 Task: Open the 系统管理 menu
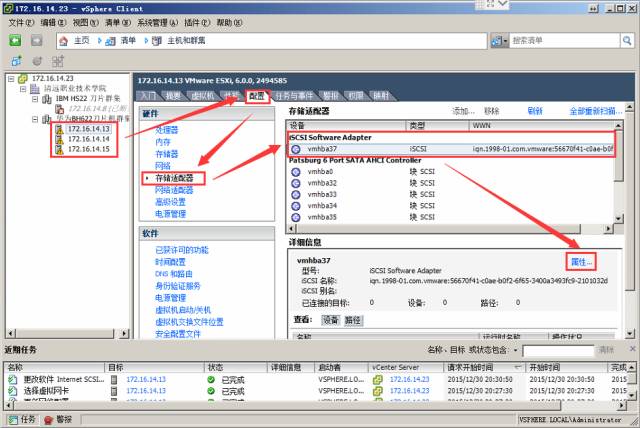[x=158, y=22]
